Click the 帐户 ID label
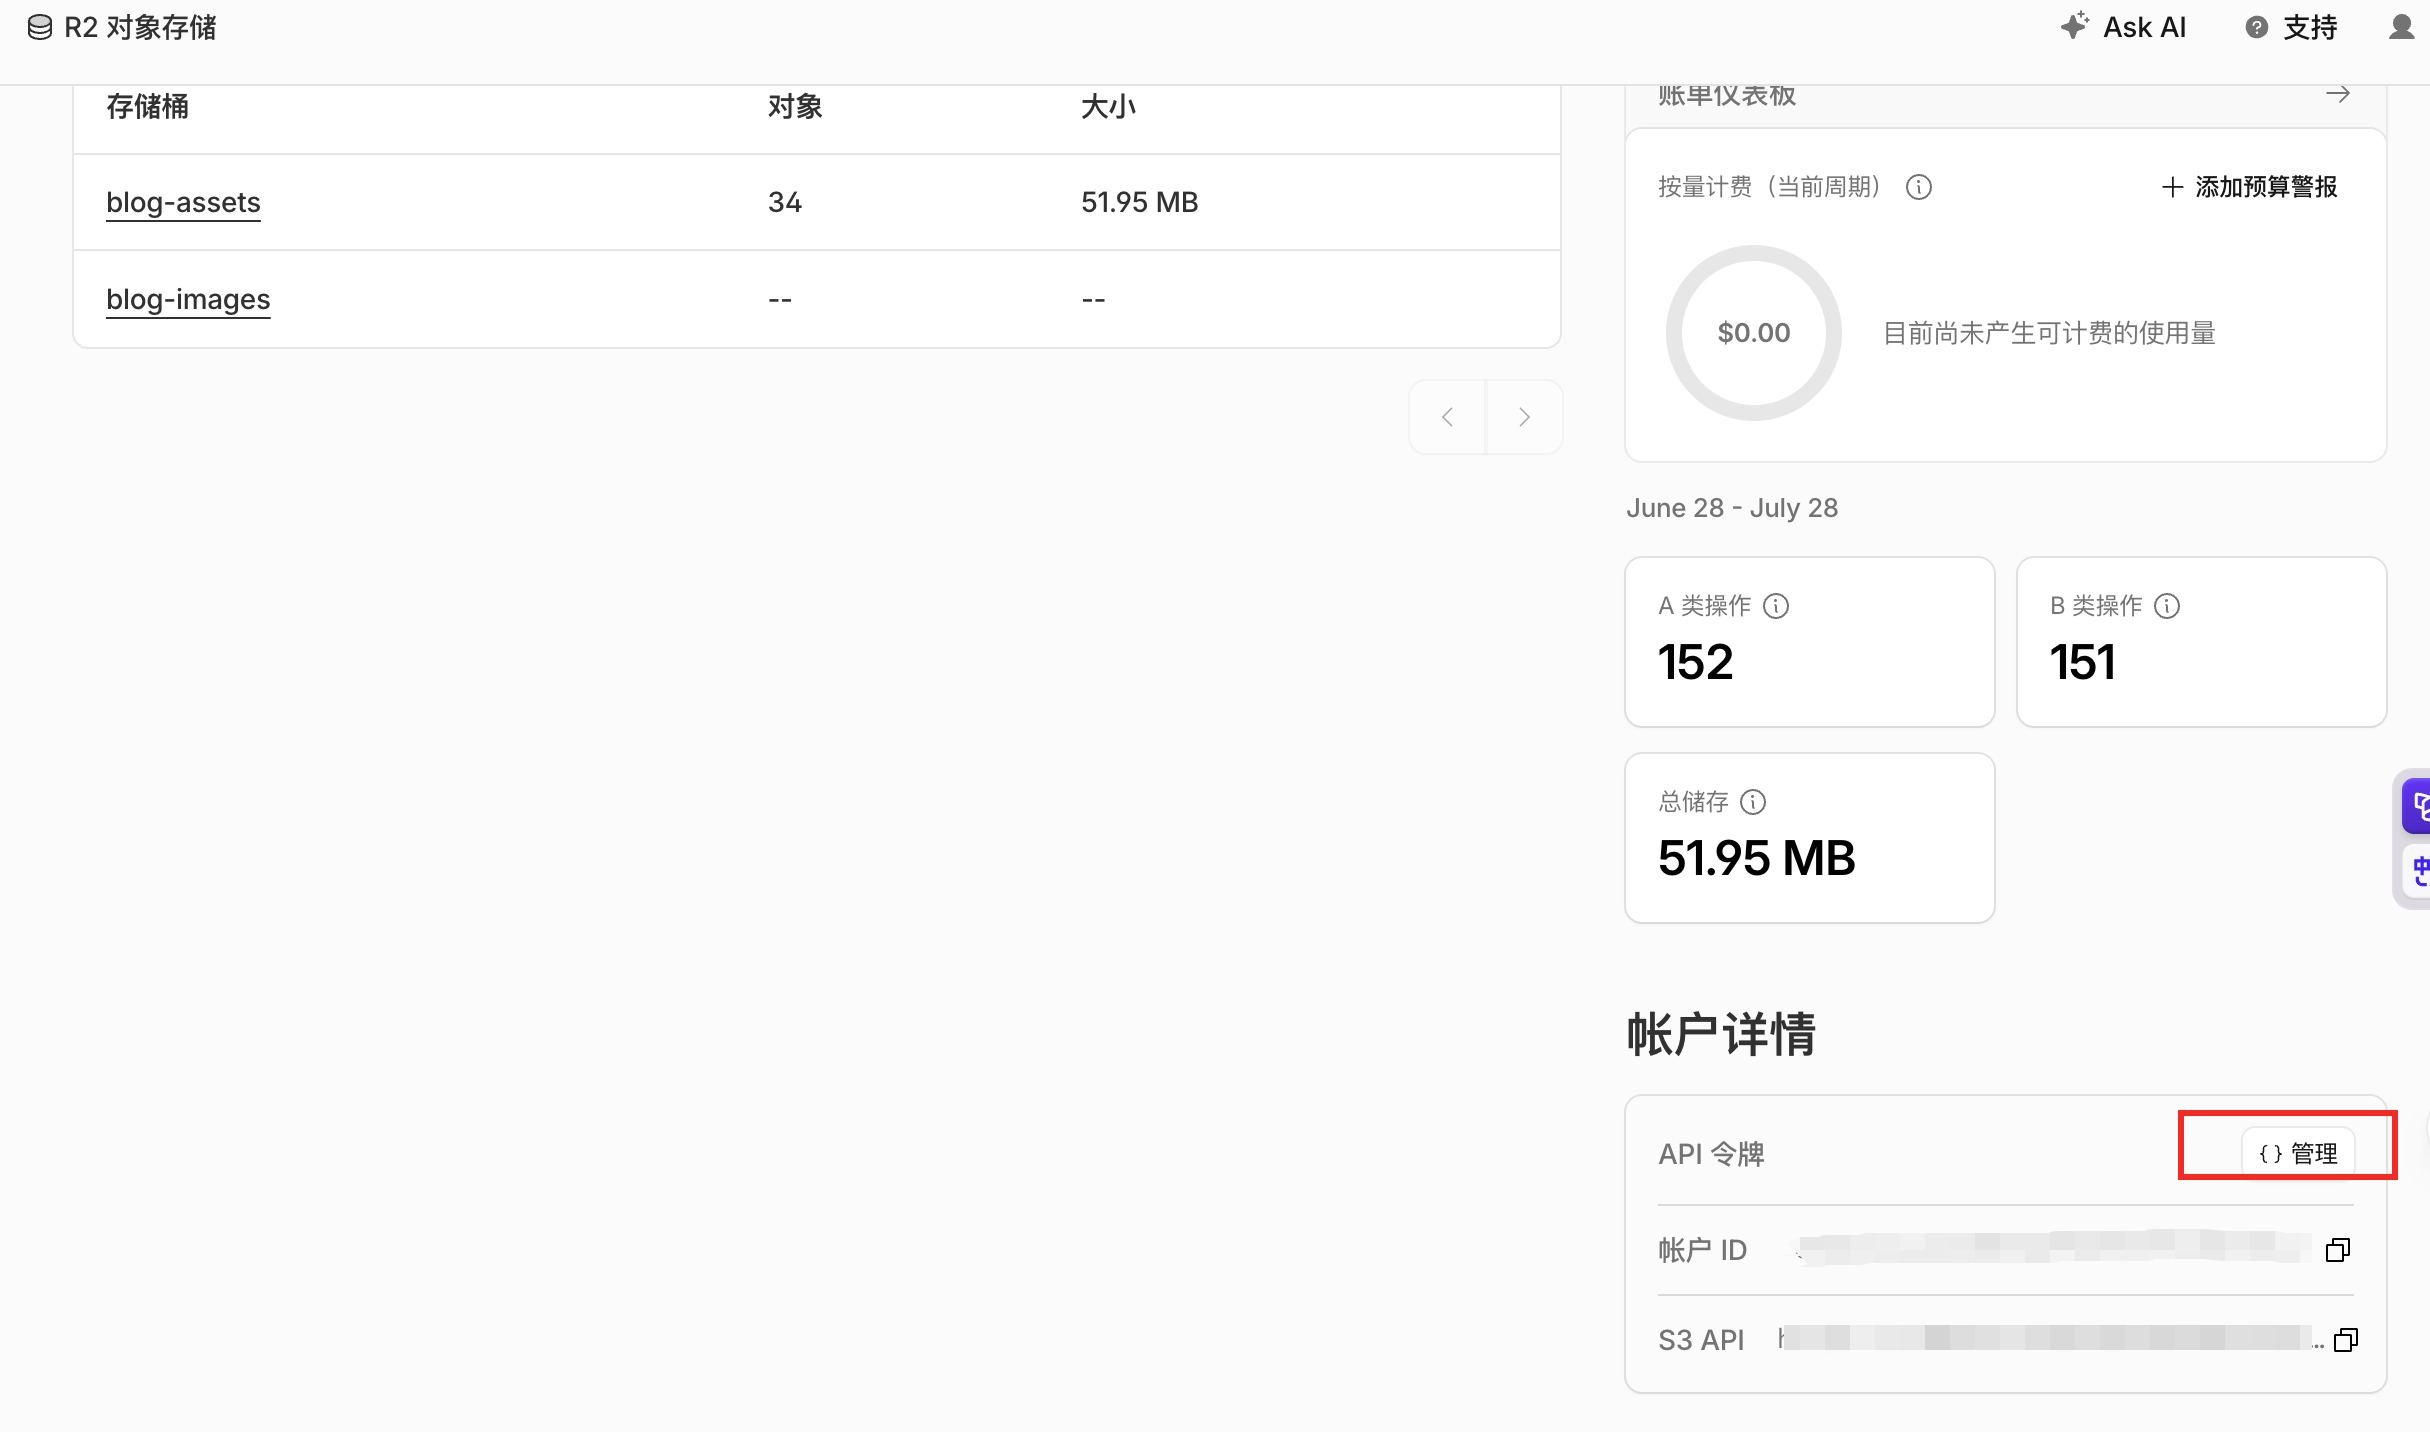The width and height of the screenshot is (2430, 1432). [x=1702, y=1250]
